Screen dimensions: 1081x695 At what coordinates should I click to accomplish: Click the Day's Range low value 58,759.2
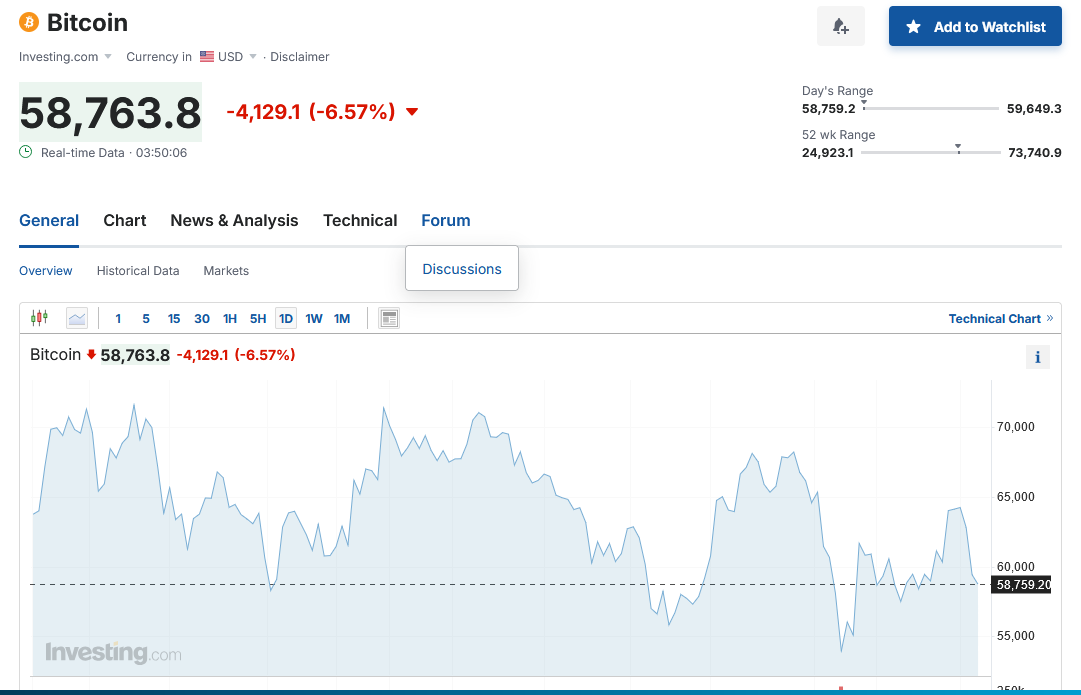click(x=829, y=108)
